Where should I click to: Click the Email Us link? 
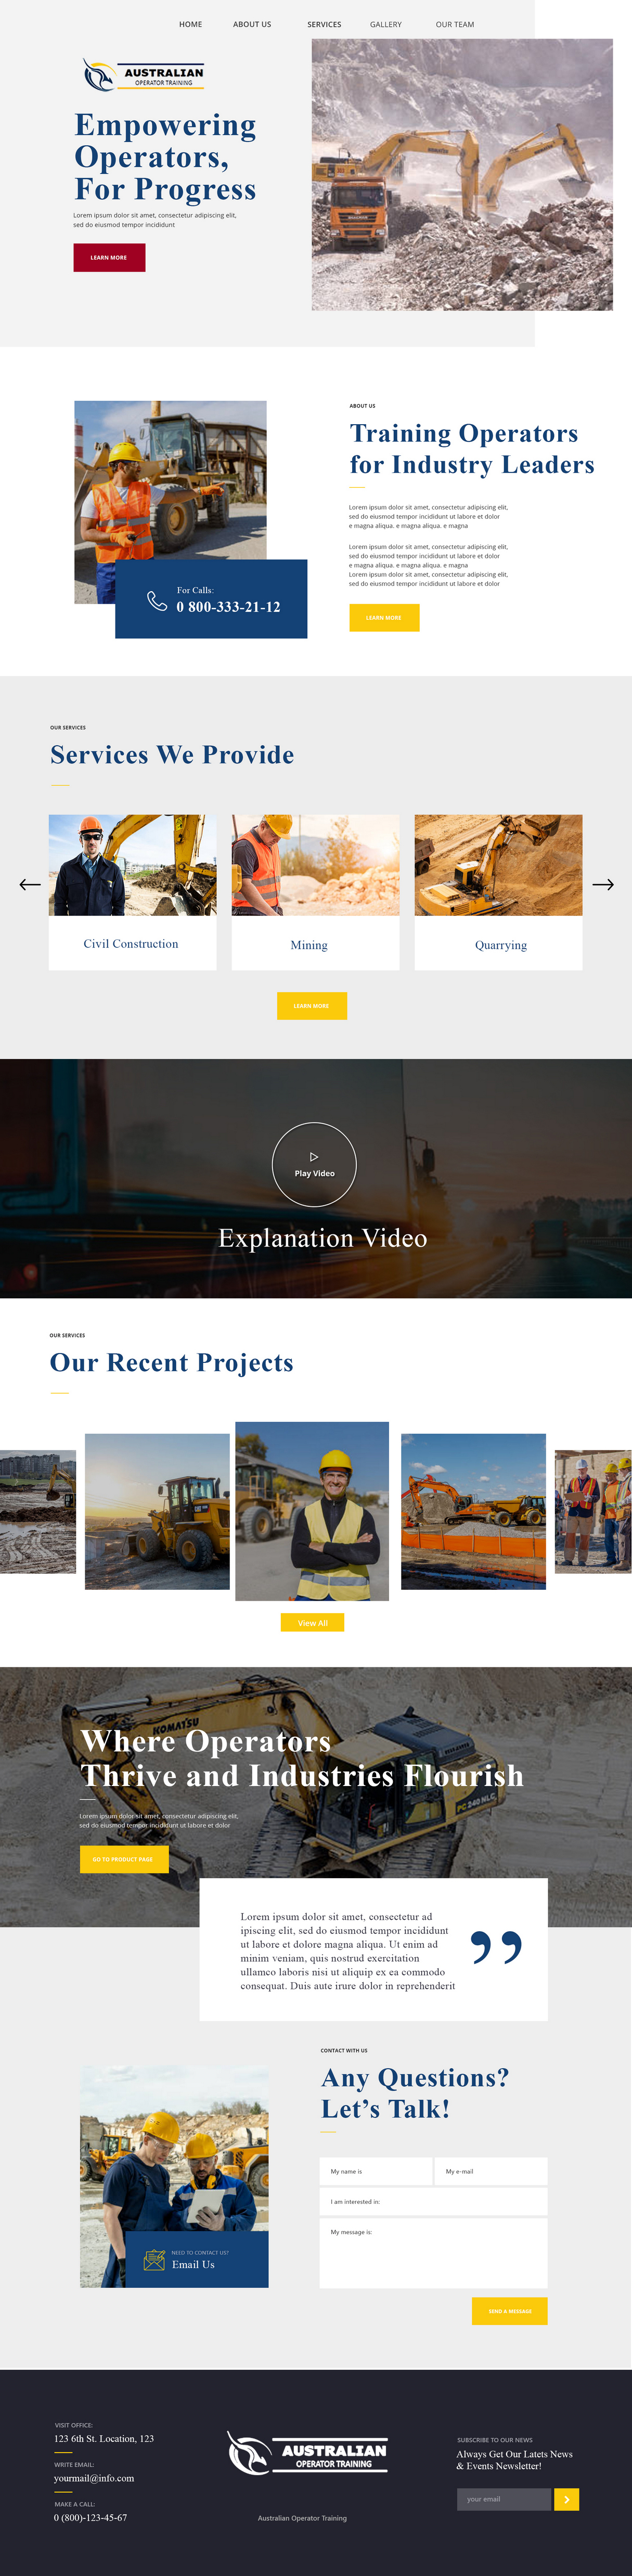coord(193,2264)
